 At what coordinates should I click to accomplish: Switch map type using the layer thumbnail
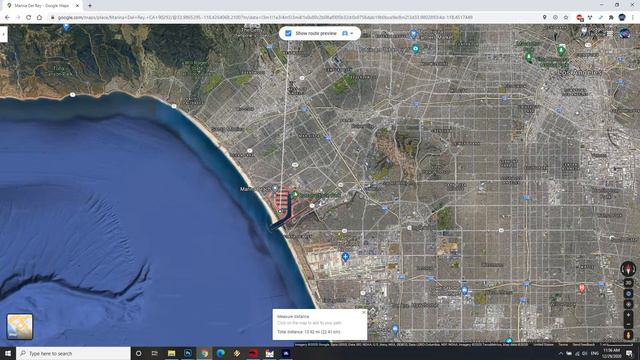pos(20,327)
